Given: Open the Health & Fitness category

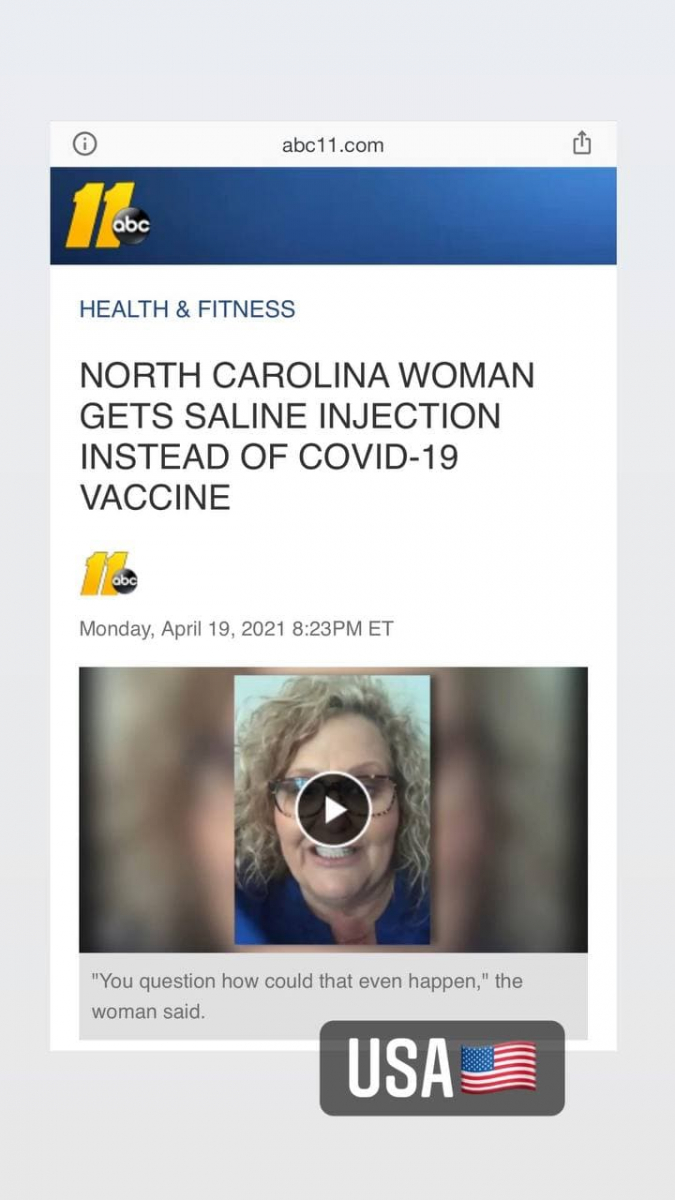Looking at the screenshot, I should click(187, 309).
